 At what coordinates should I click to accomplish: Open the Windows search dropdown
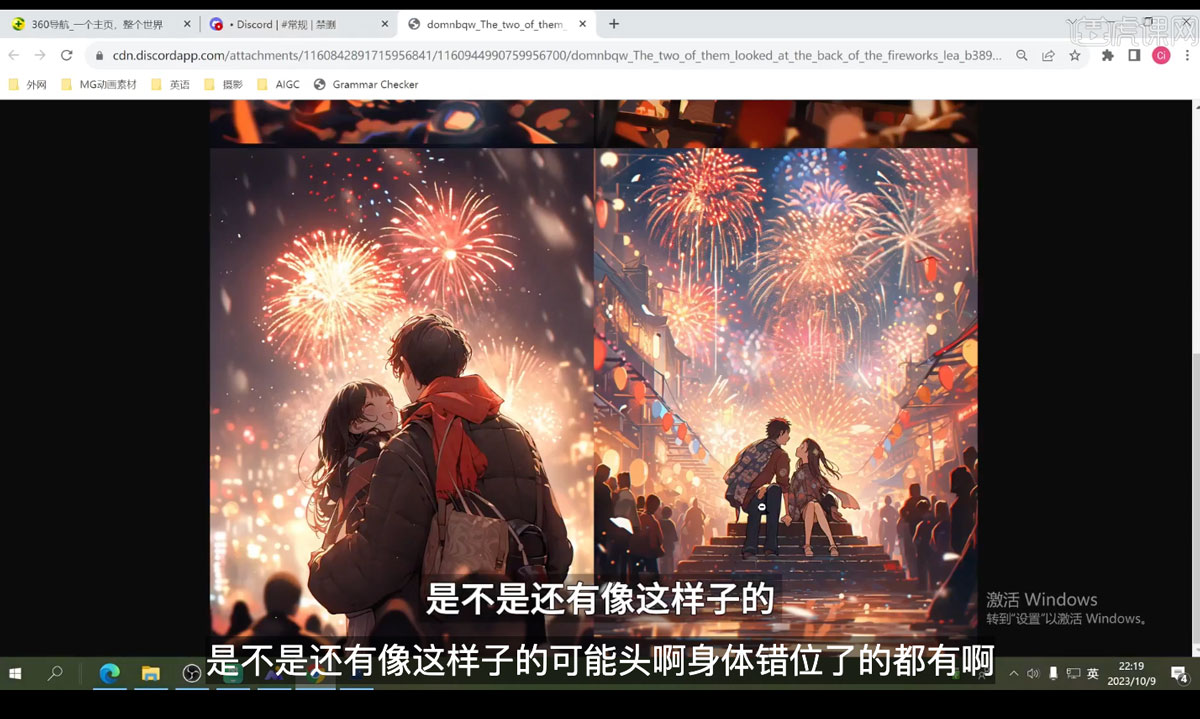(x=55, y=673)
